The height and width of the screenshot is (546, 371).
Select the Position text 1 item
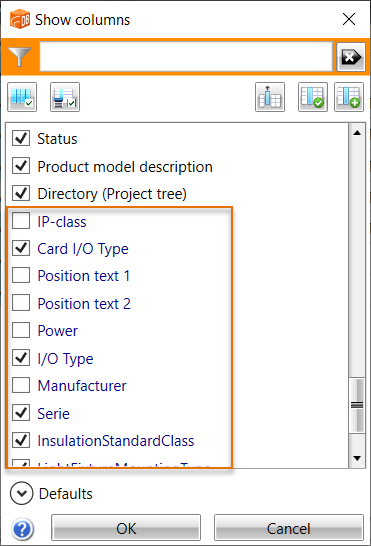tap(84, 276)
